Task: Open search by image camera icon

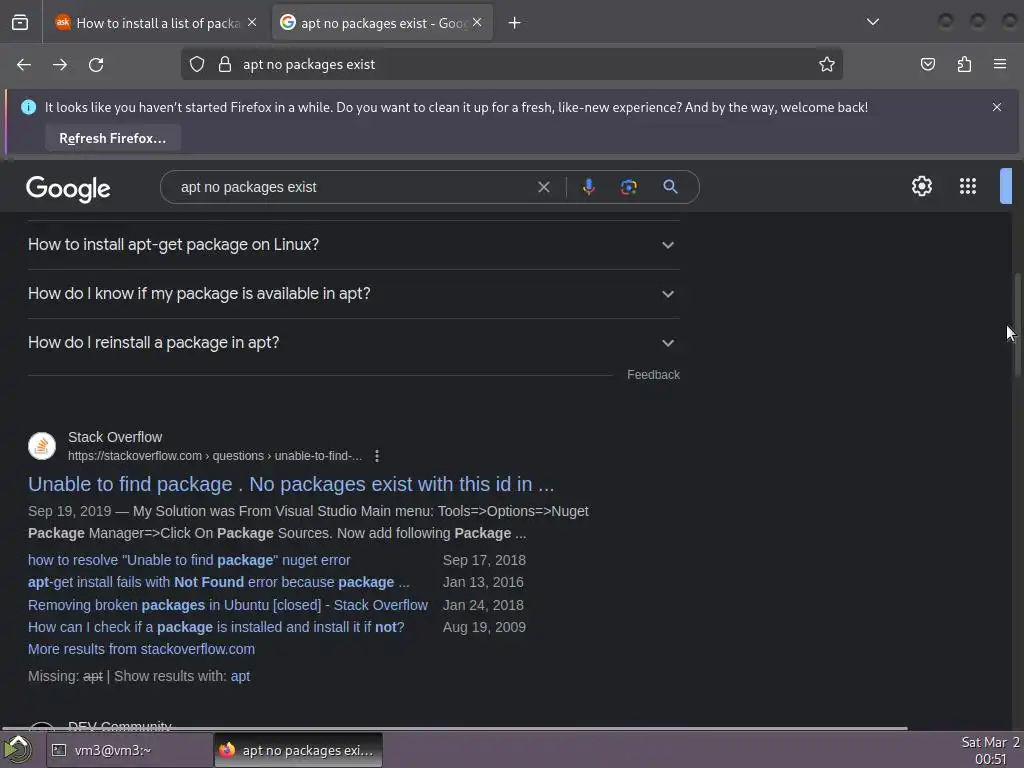Action: tap(628, 187)
